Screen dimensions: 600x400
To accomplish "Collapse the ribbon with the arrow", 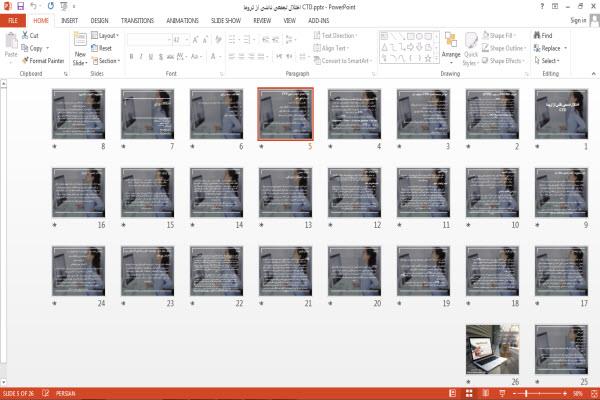I will 593,73.
